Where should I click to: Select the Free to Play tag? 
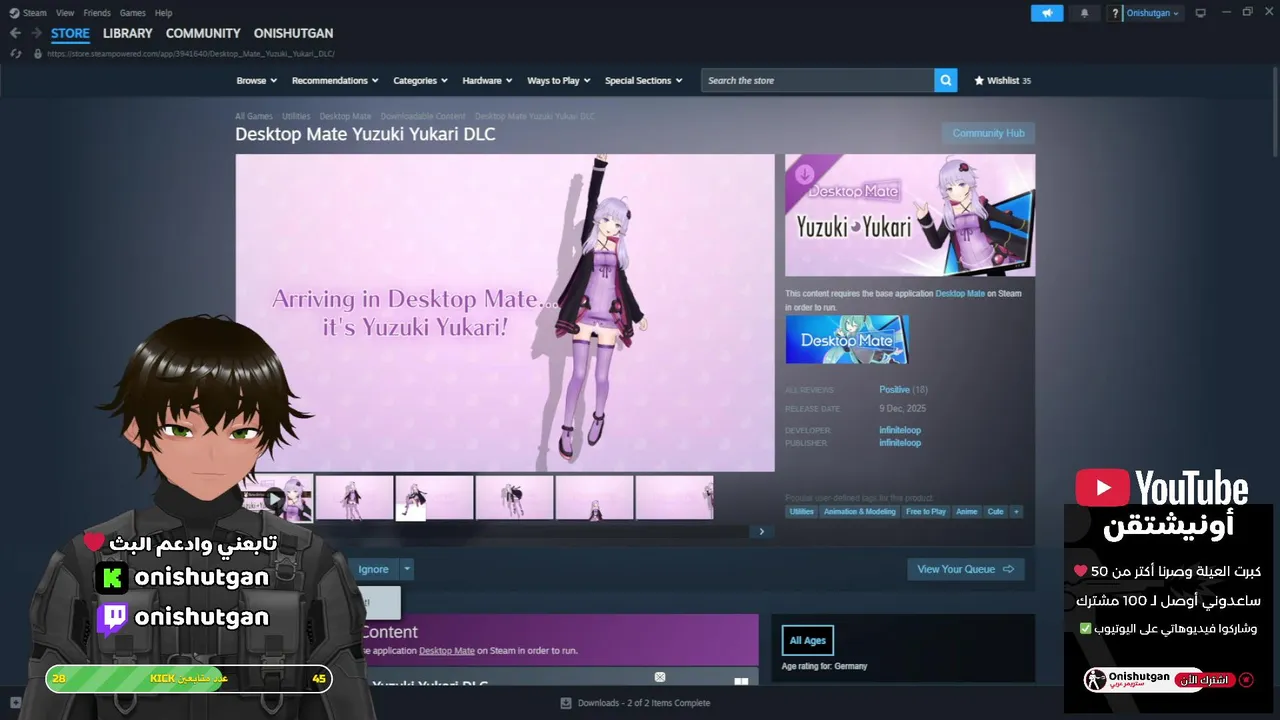pos(926,511)
